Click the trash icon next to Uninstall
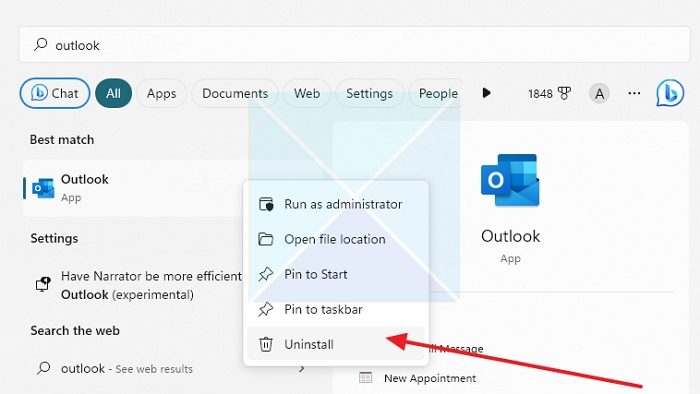This screenshot has width=700, height=394. [x=266, y=344]
